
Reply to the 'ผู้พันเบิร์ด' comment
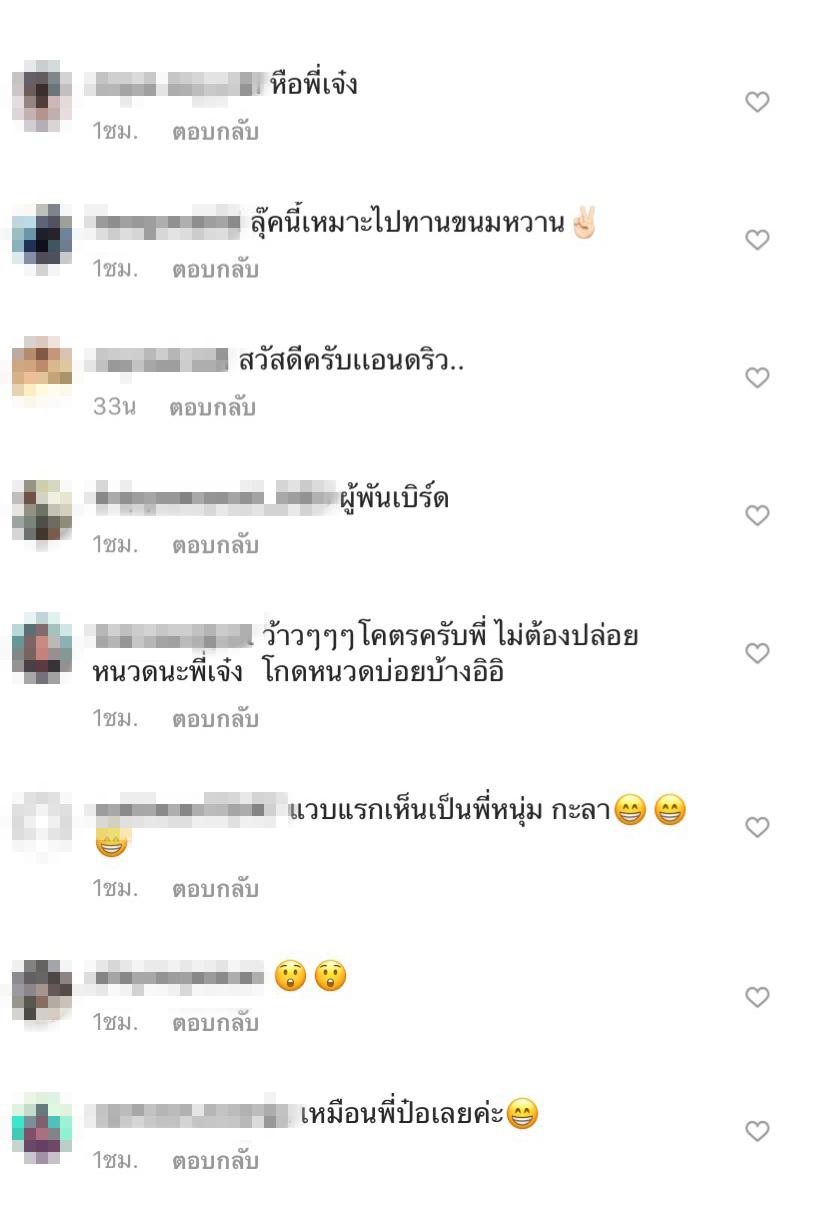pyautogui.click(x=215, y=546)
